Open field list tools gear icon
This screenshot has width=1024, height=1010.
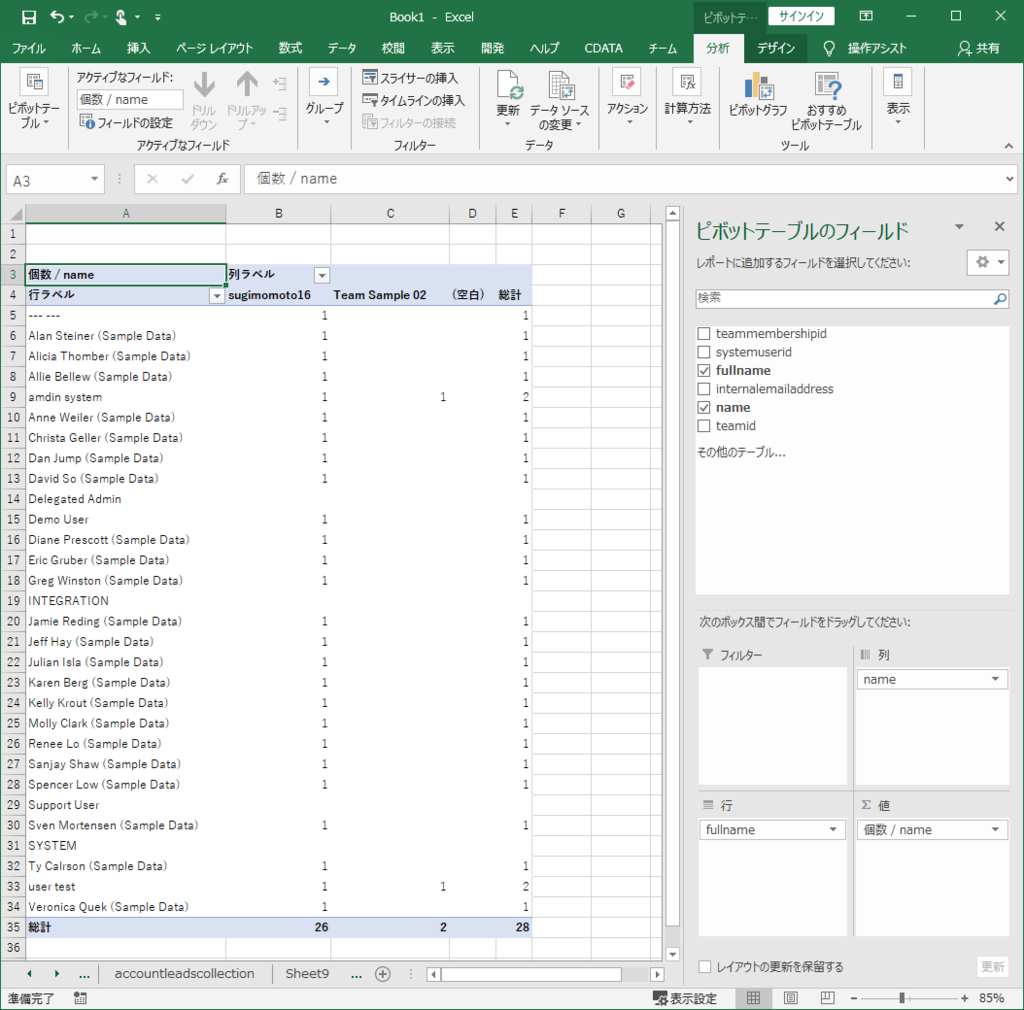point(988,262)
